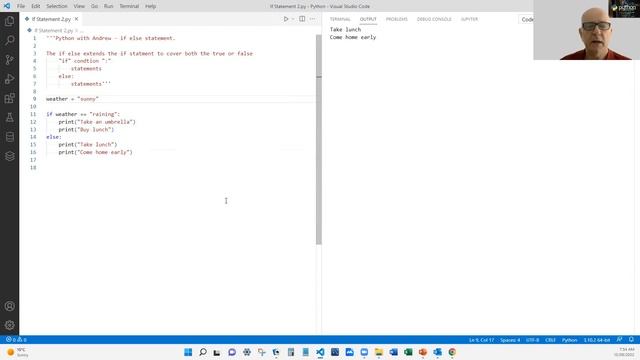Image resolution: width=640 pixels, height=360 pixels.
Task: Open Windows Start menu
Action: (x=188, y=352)
